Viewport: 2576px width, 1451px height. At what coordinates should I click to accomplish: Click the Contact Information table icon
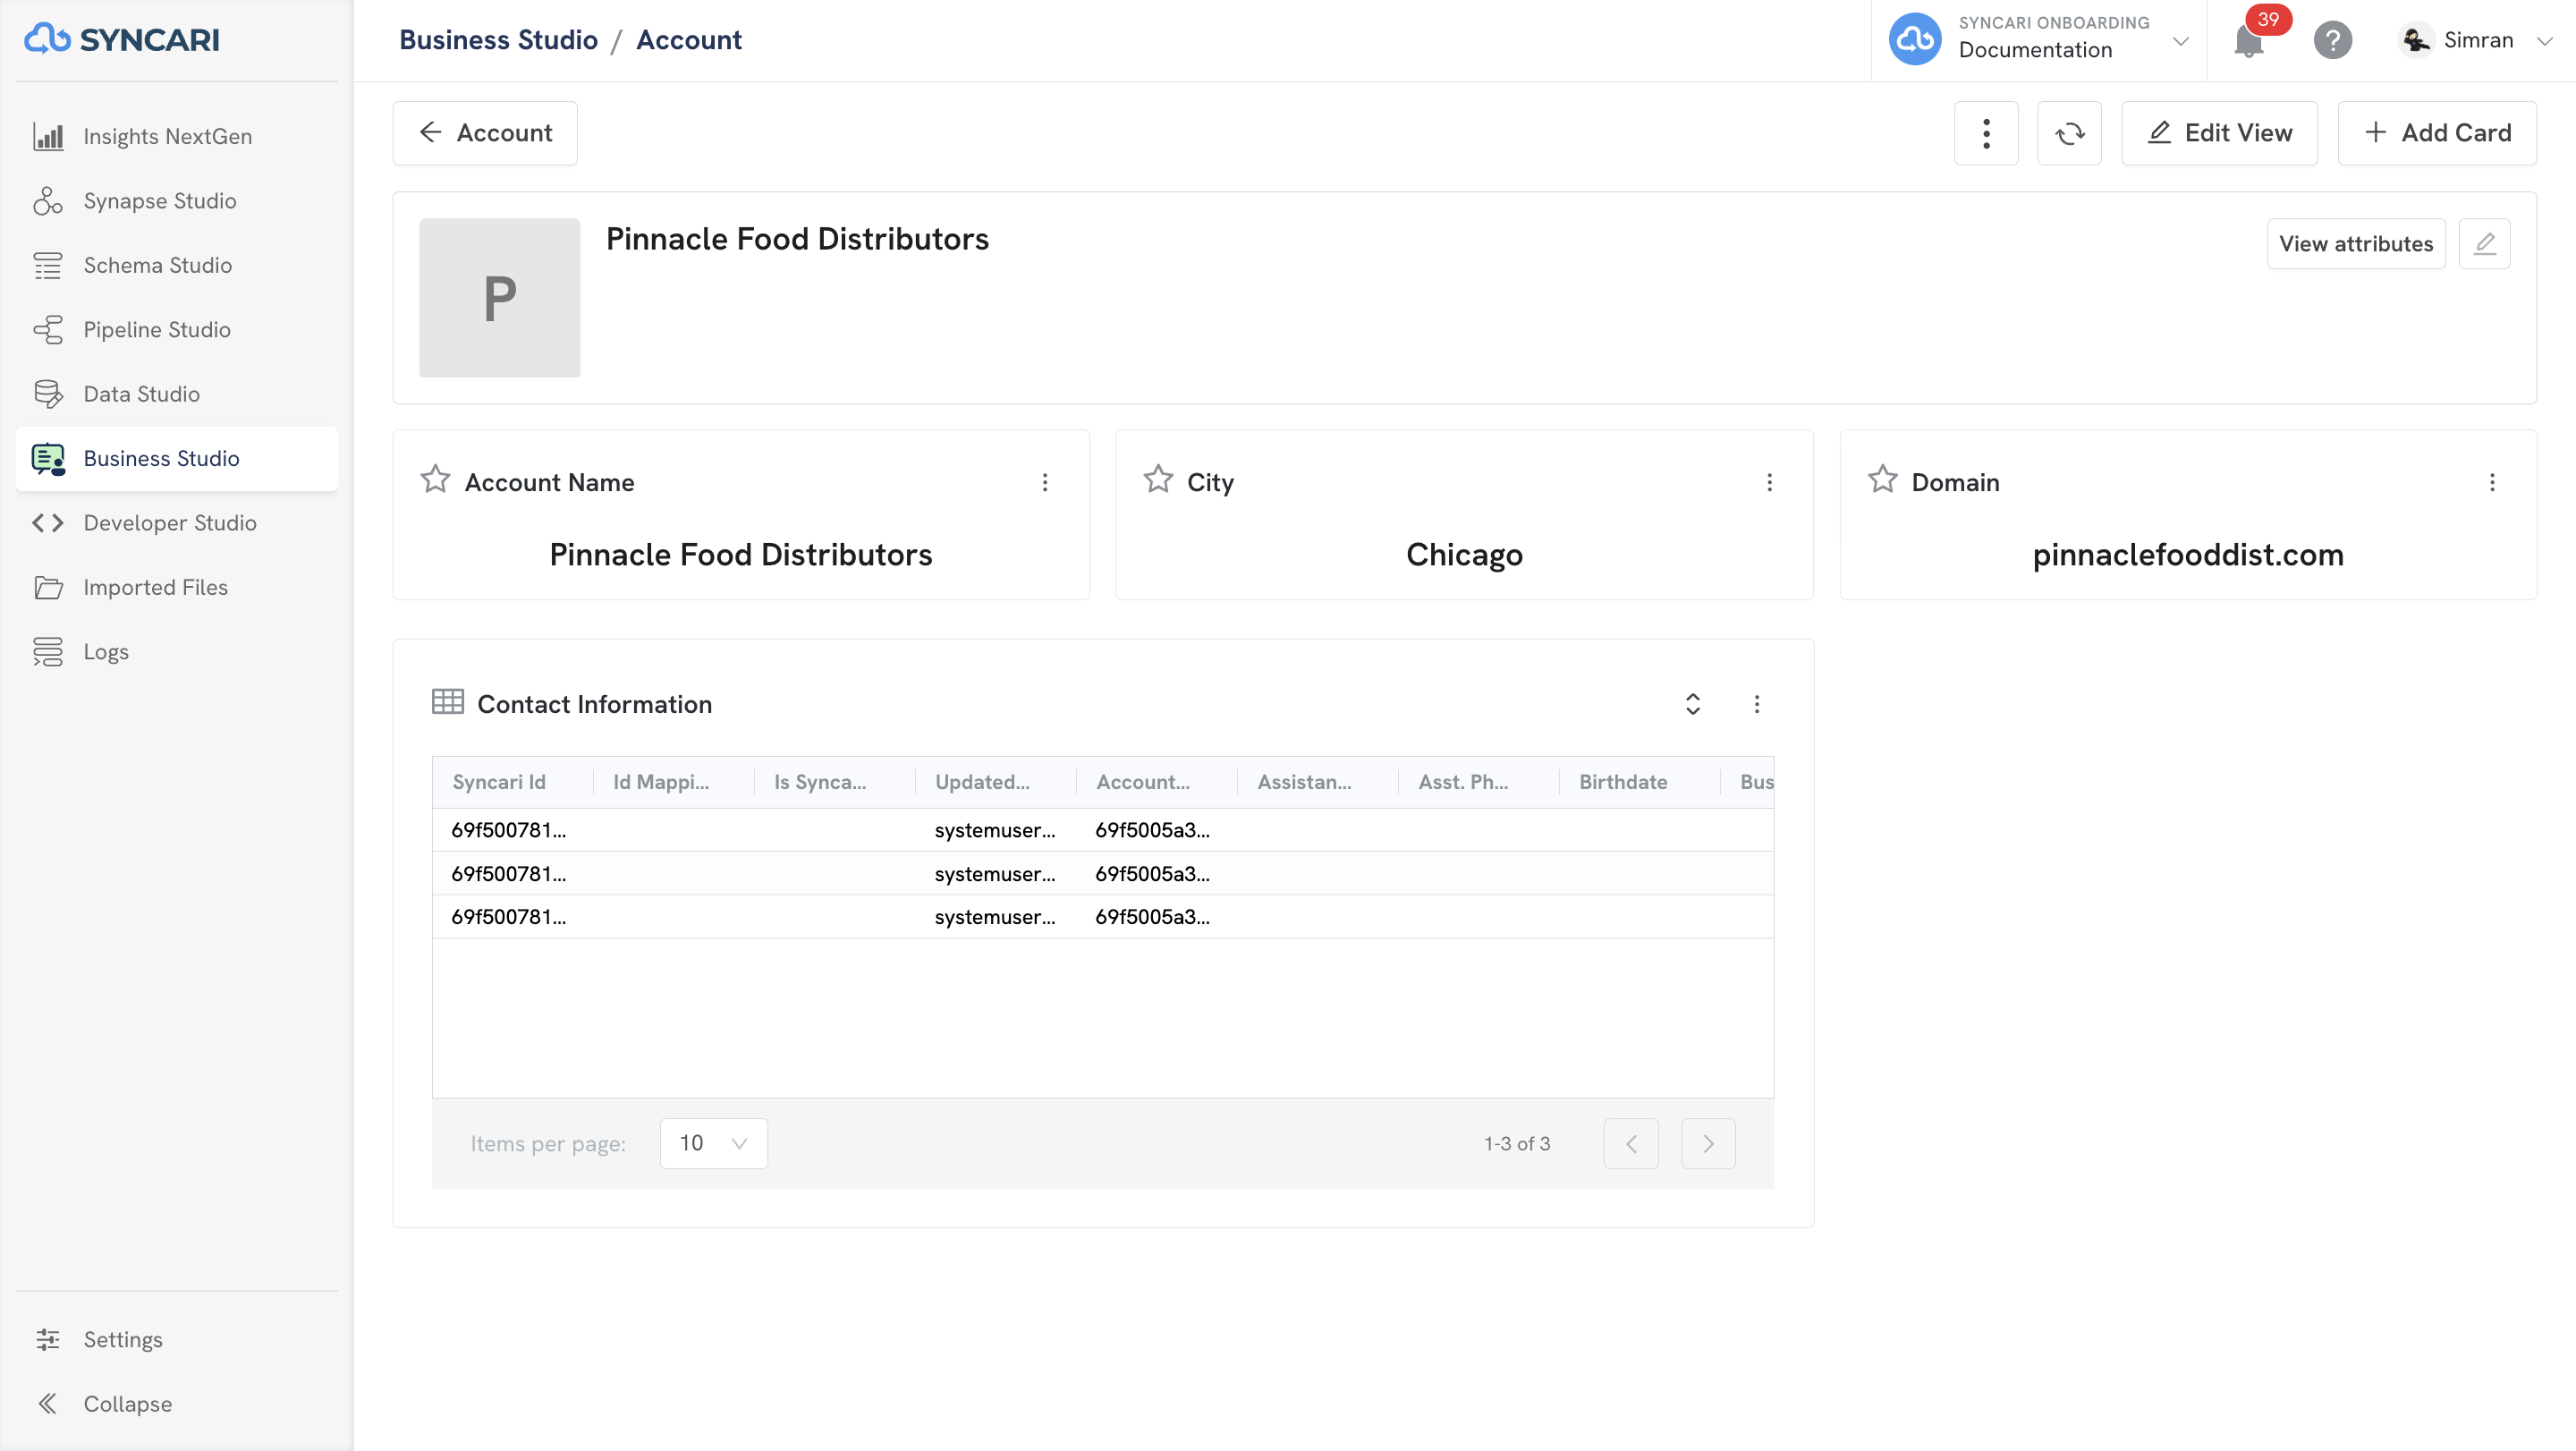point(447,702)
